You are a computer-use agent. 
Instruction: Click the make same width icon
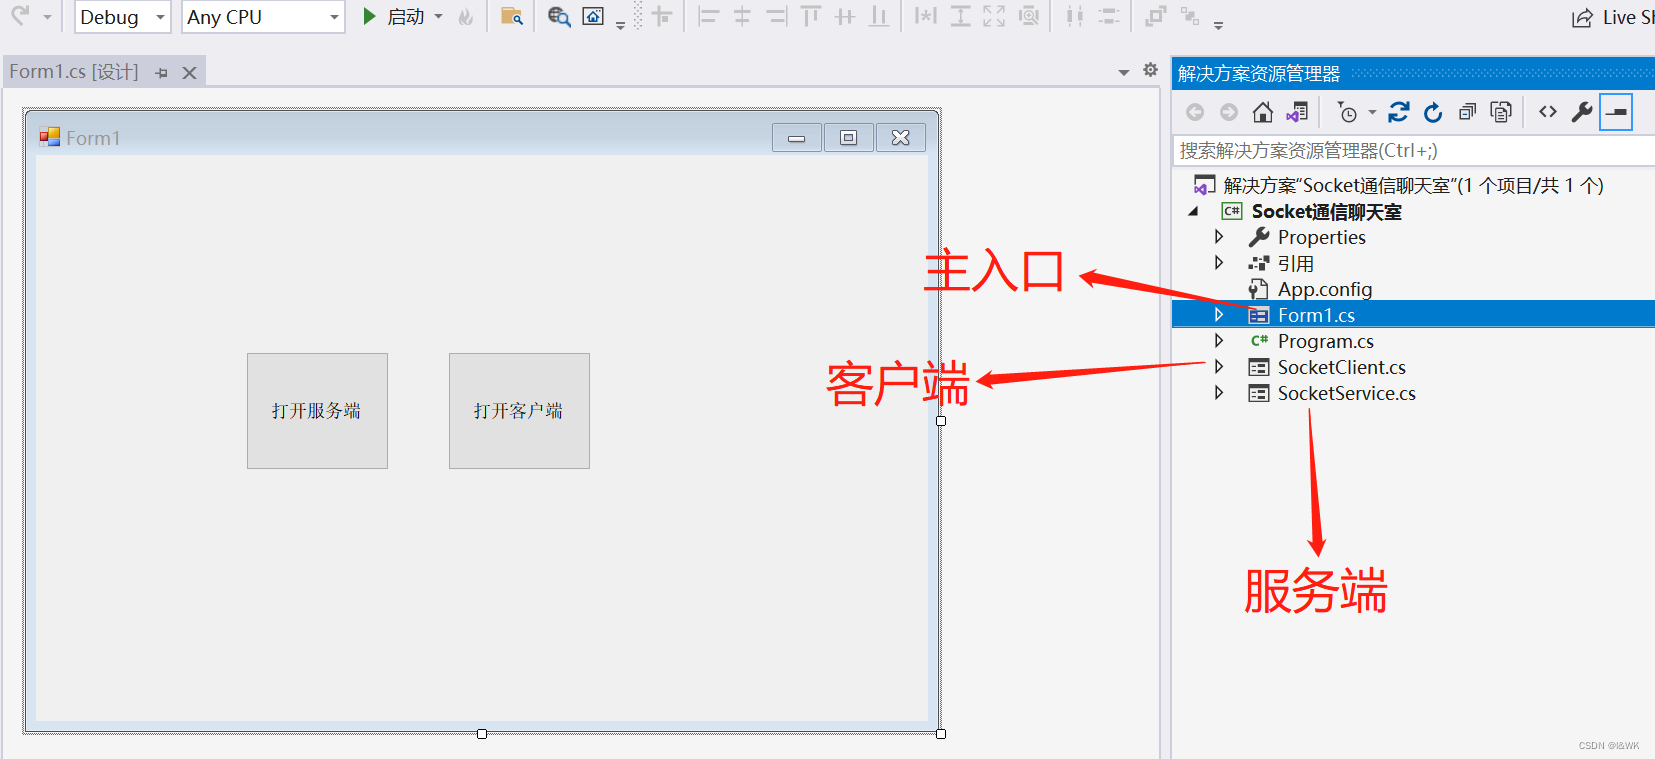click(x=926, y=16)
